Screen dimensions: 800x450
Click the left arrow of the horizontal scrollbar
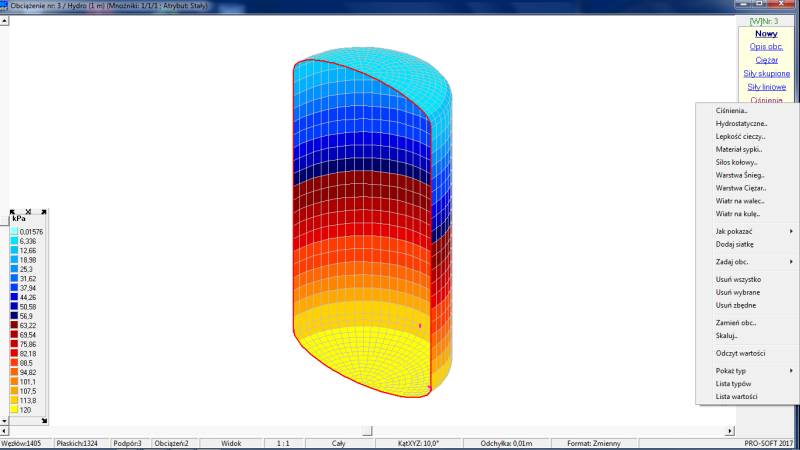pyautogui.click(x=4, y=431)
